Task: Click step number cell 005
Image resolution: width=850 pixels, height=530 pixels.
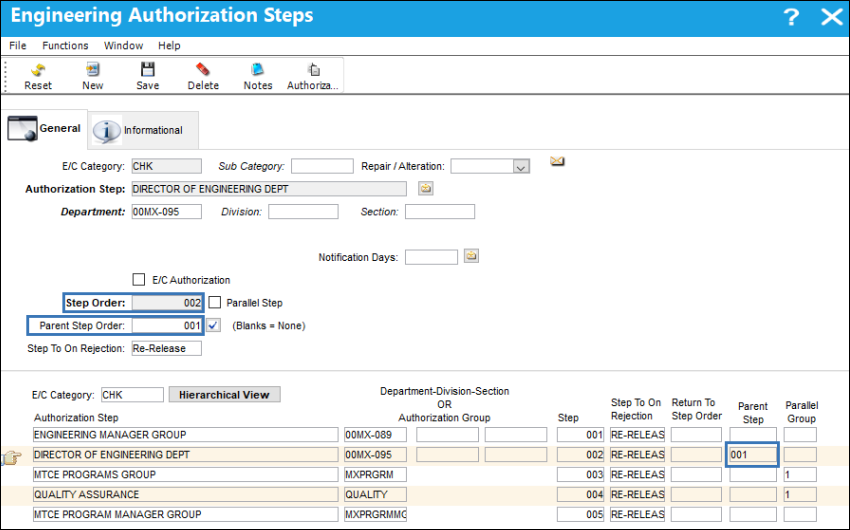Action: tap(580, 514)
